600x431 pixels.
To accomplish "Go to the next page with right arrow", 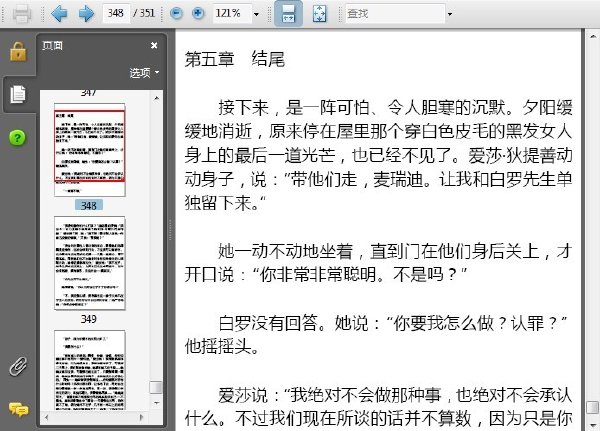I will (86, 13).
